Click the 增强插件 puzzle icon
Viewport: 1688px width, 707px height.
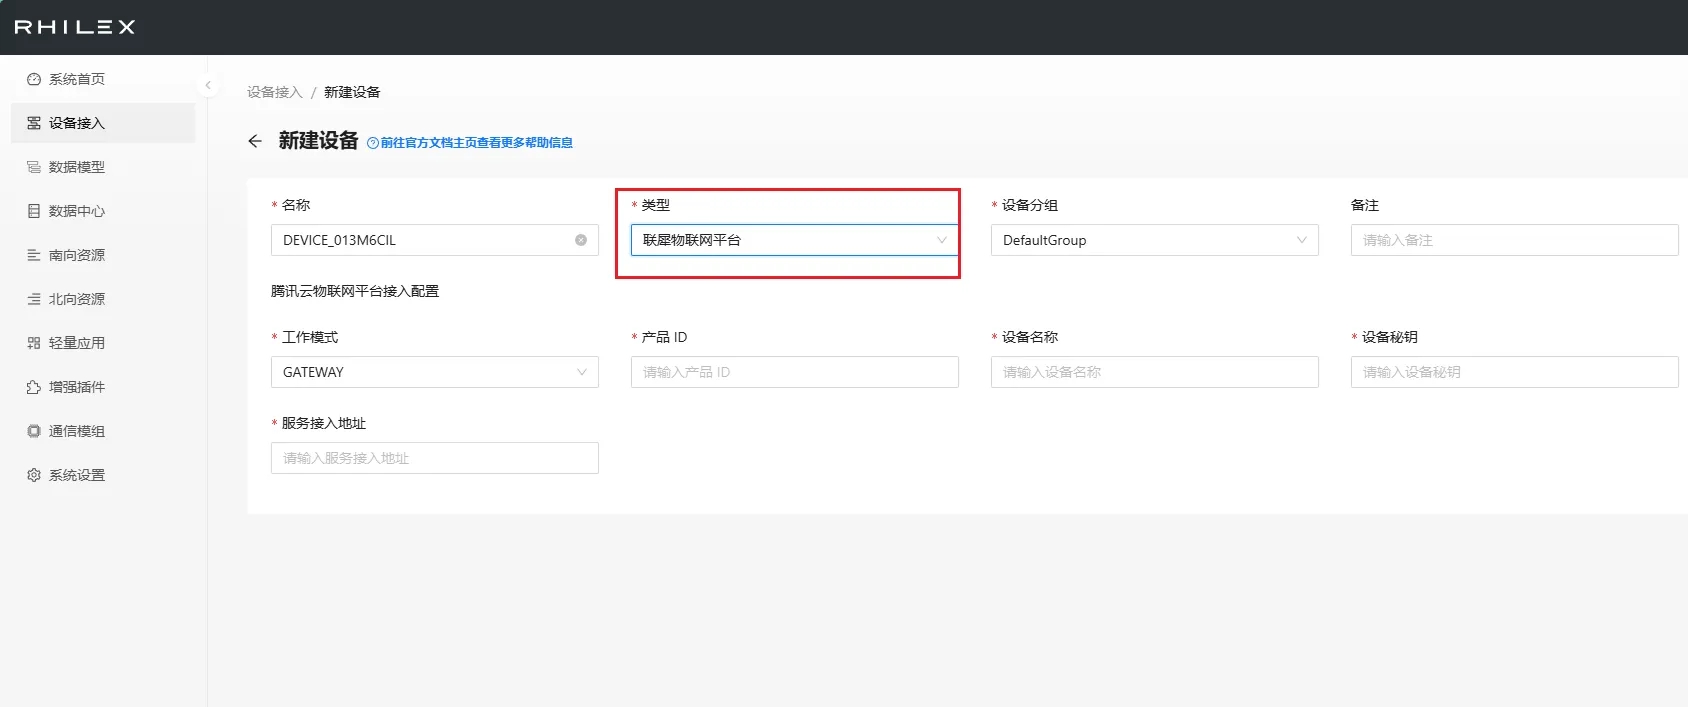[x=34, y=387]
